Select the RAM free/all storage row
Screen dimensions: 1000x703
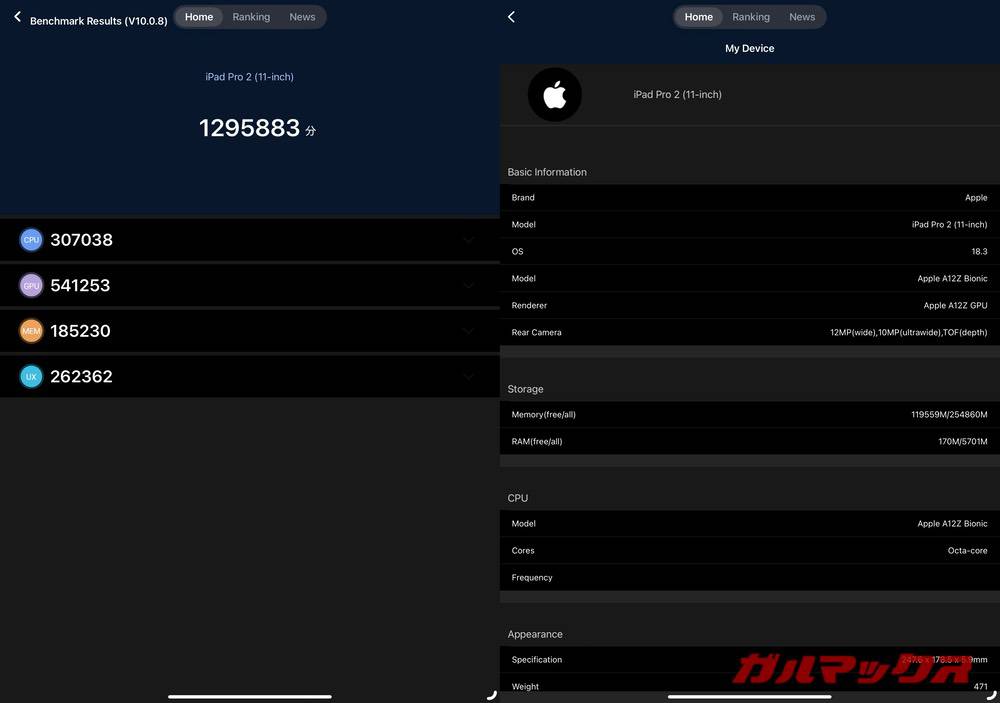tap(748, 439)
